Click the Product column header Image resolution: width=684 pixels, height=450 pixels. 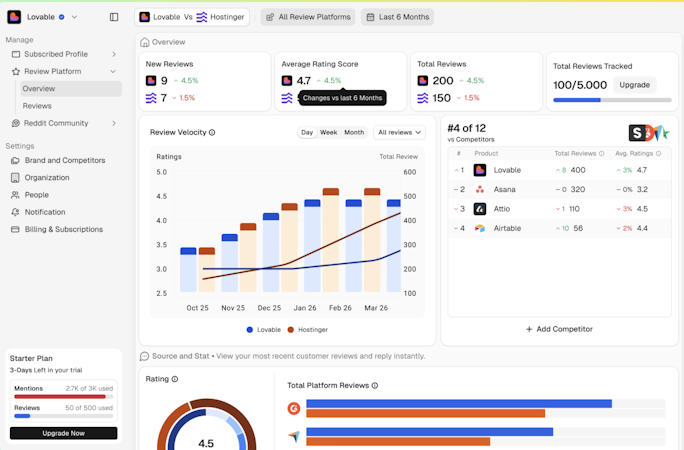[486, 153]
